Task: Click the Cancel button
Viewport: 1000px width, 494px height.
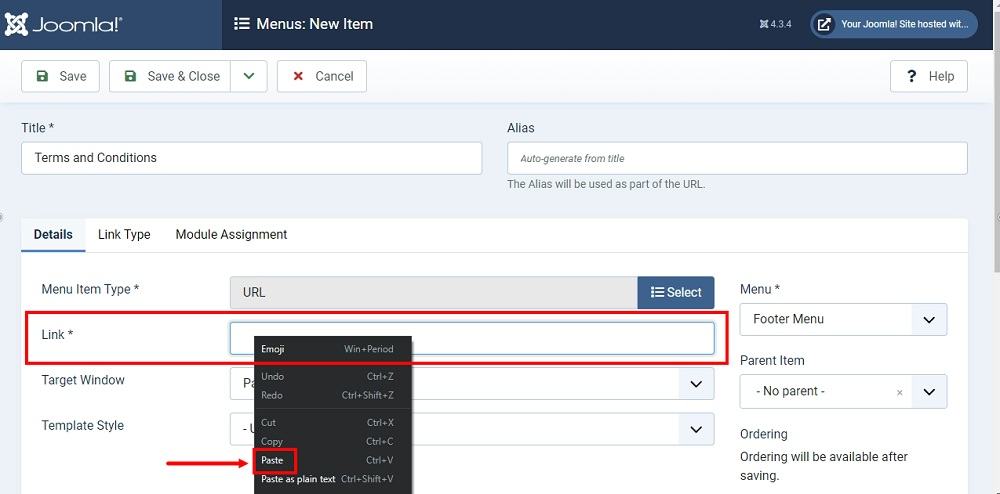Action: (x=322, y=76)
